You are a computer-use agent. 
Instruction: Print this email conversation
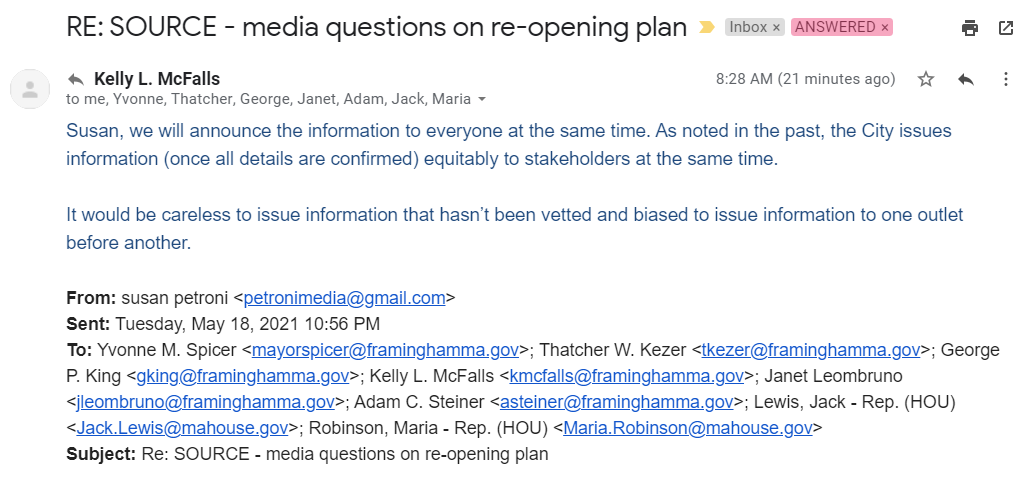point(969,28)
